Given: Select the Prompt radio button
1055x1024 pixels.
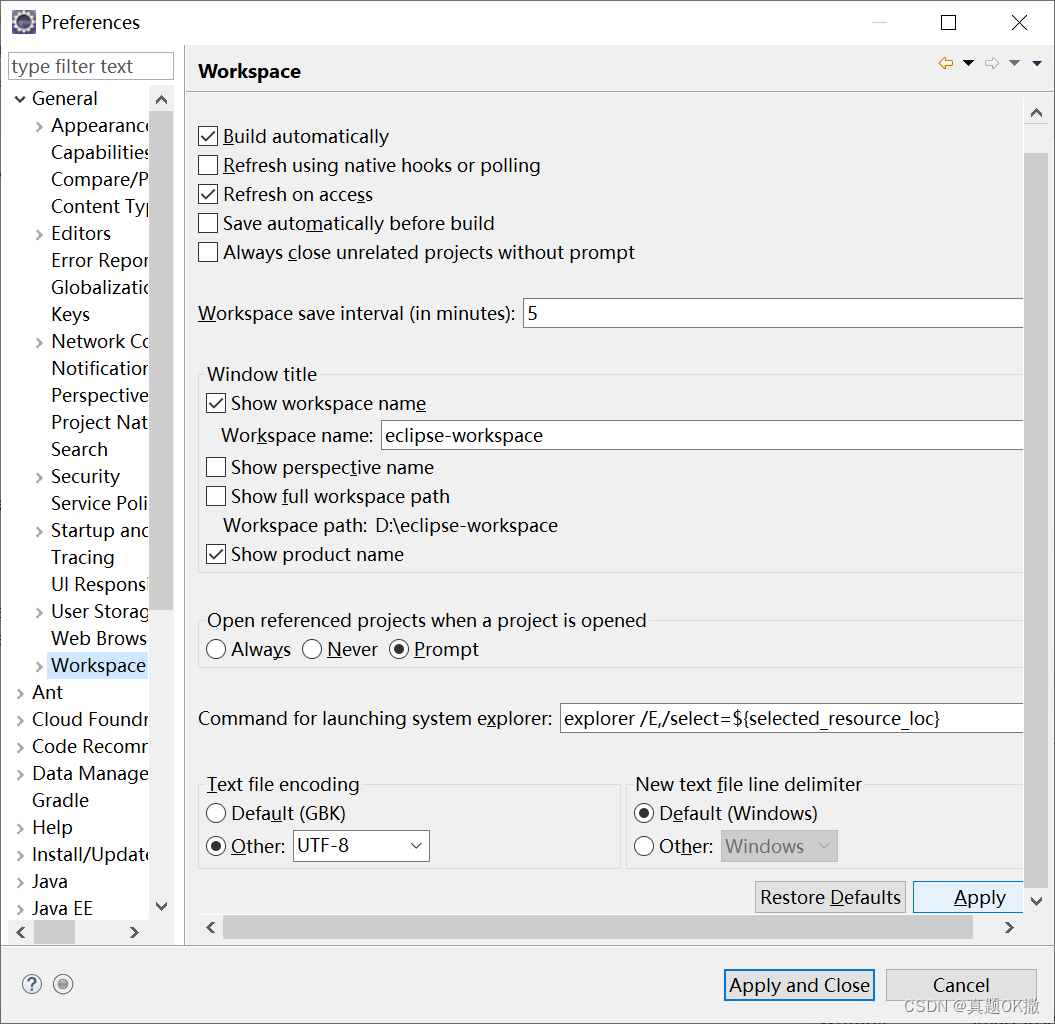Looking at the screenshot, I should [399, 649].
